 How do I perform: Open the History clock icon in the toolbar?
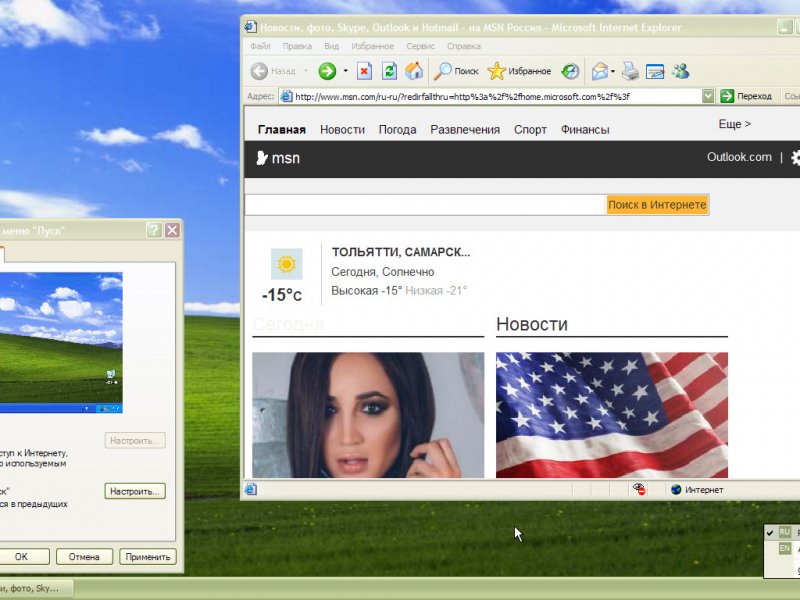point(570,71)
